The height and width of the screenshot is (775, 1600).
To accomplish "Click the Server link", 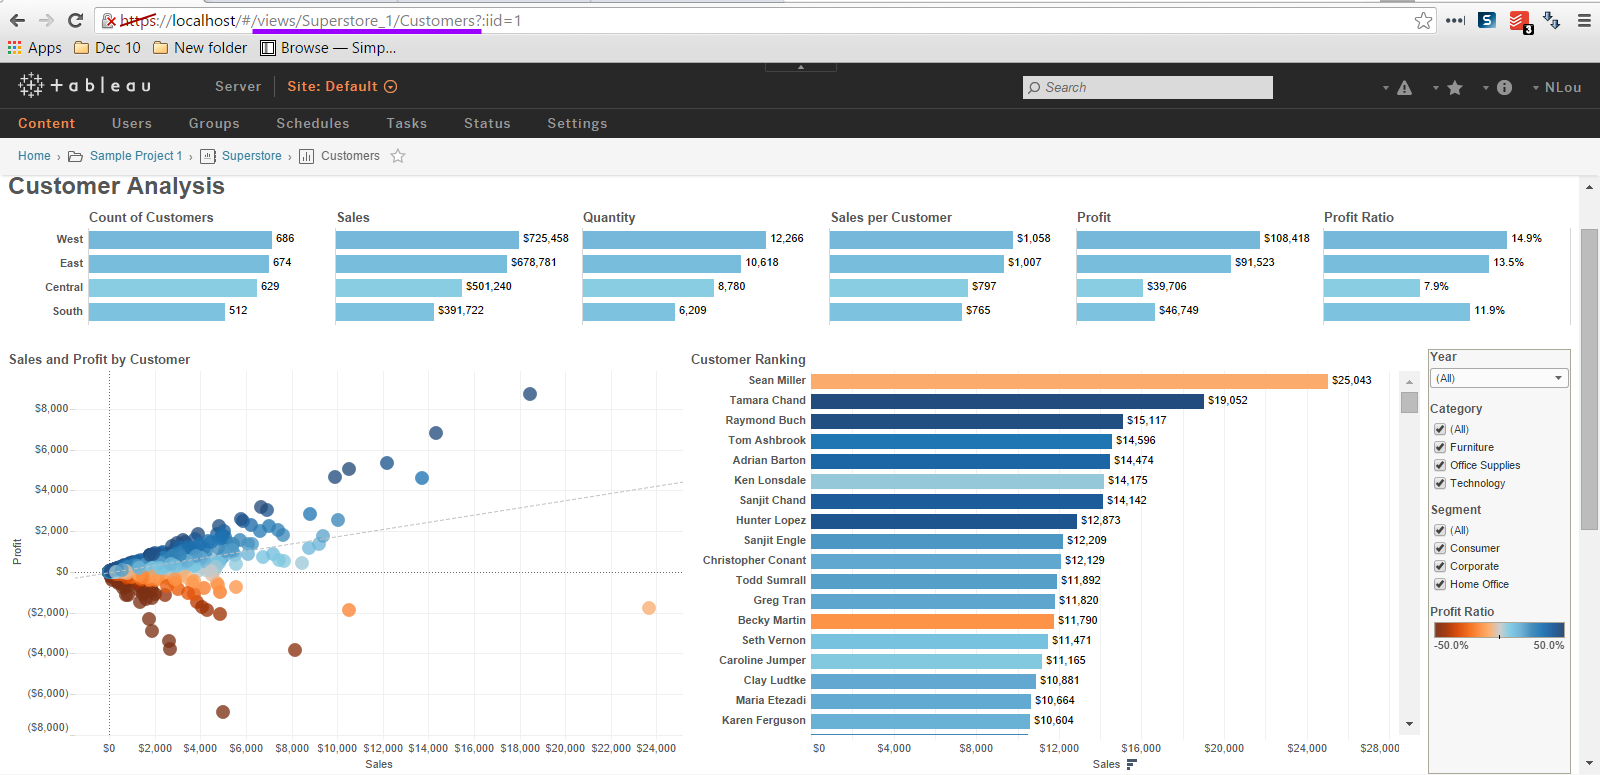I will (x=238, y=87).
